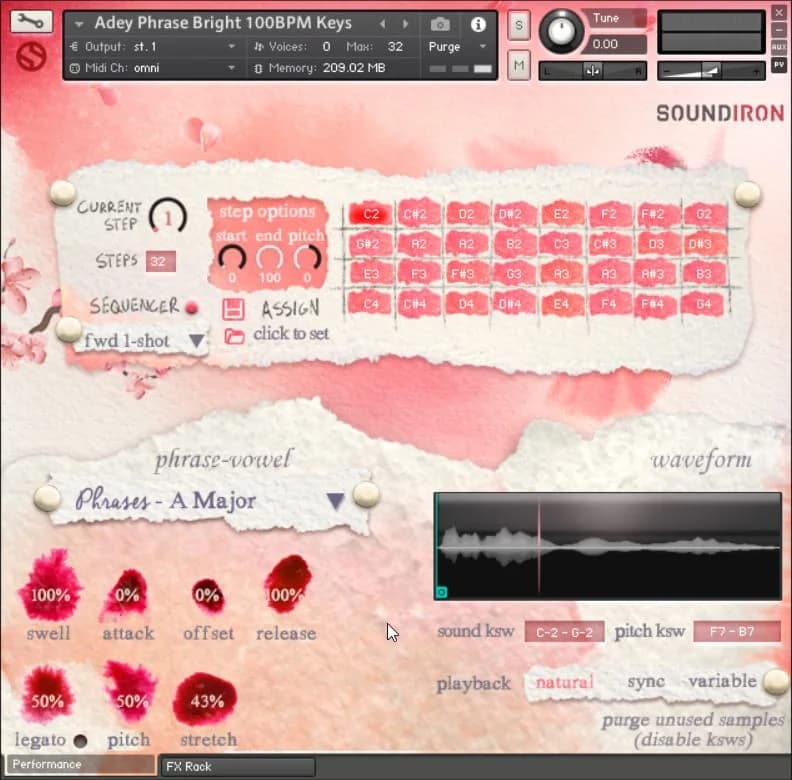Open the fwd 1-shot direction dropdown
This screenshot has height=780, width=792.
[x=197, y=341]
